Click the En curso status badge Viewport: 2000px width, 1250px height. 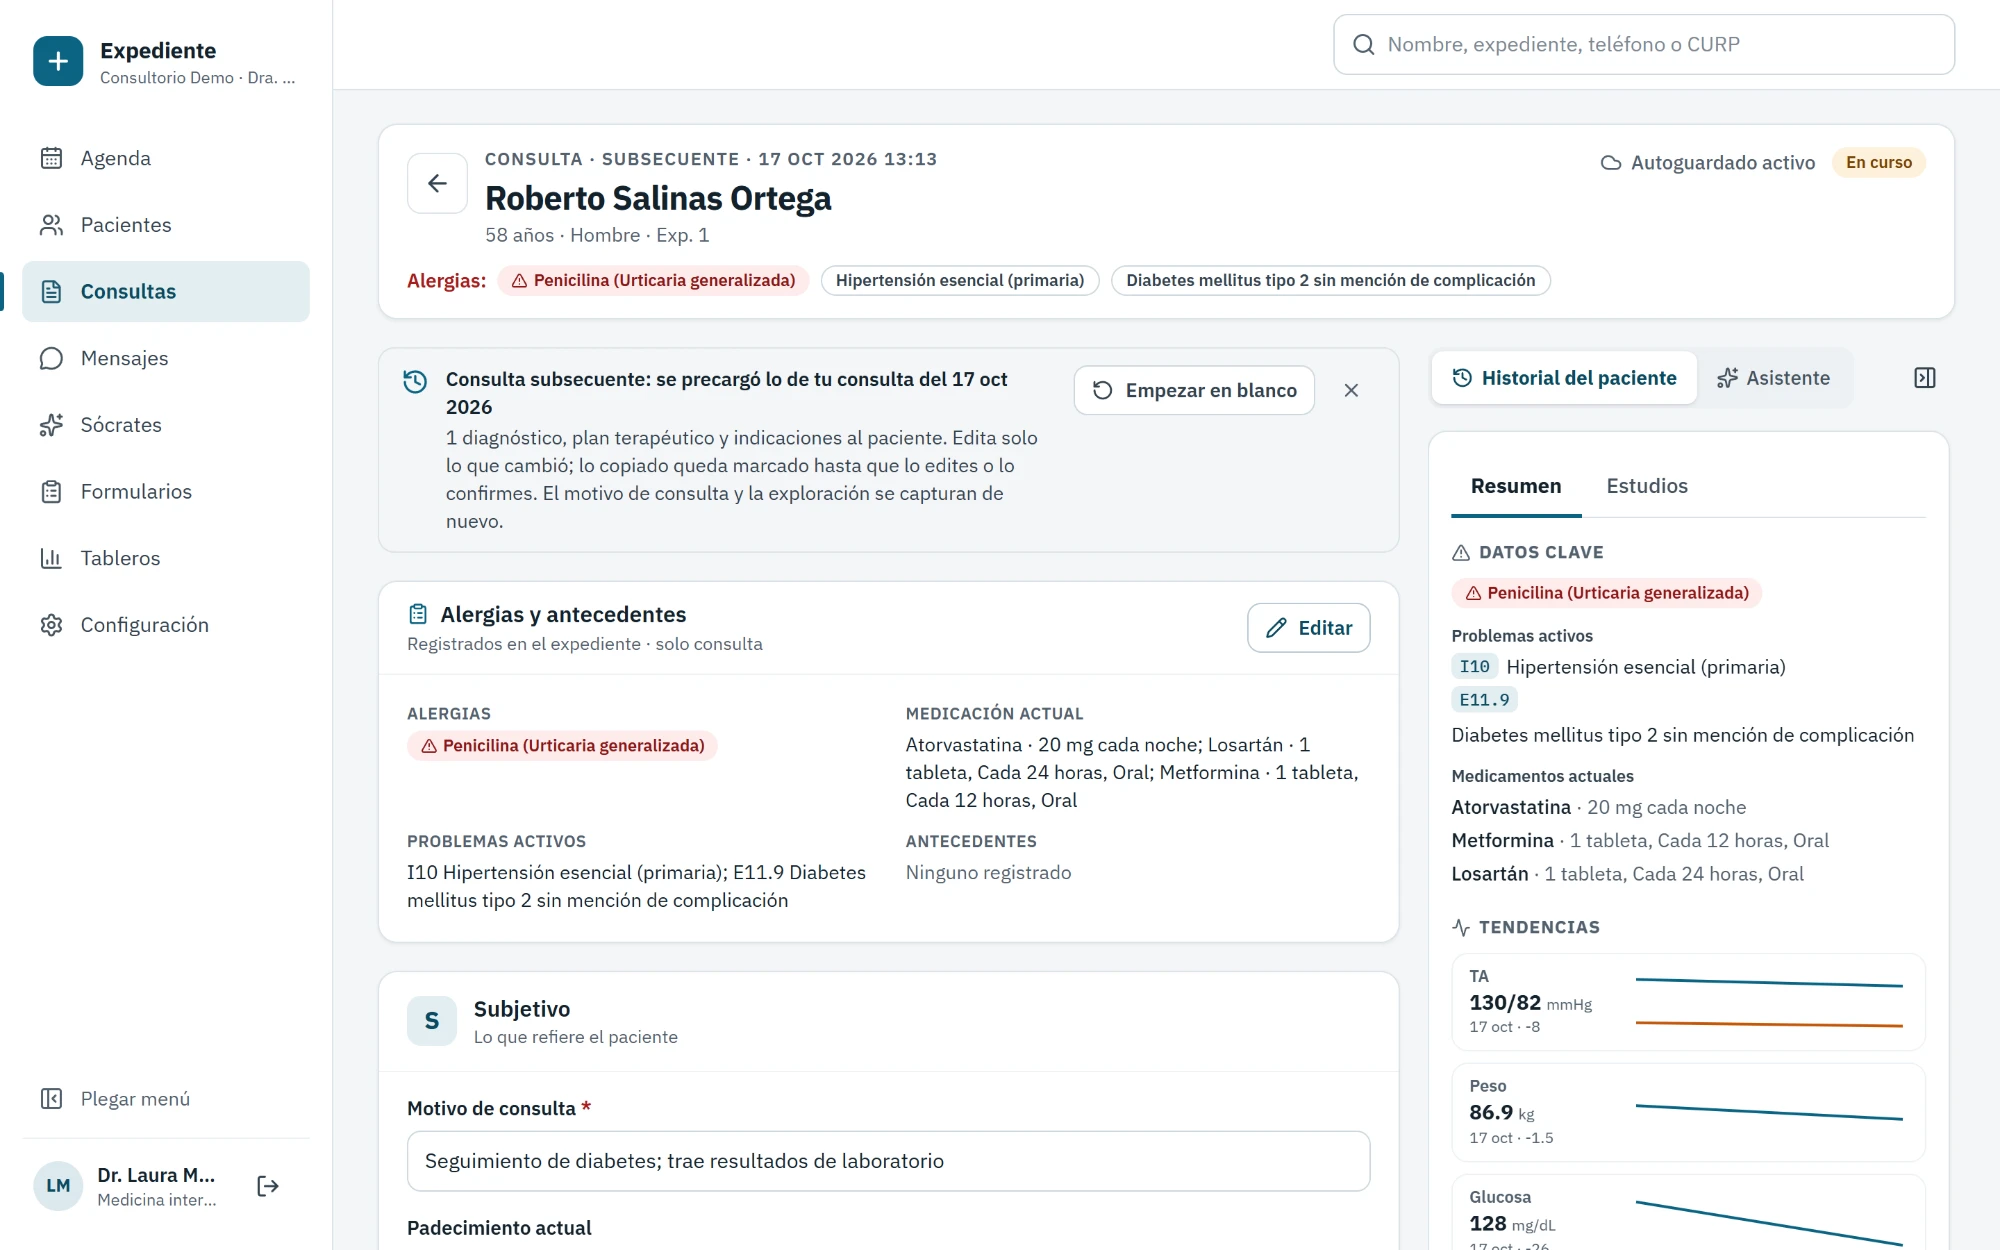coord(1879,162)
